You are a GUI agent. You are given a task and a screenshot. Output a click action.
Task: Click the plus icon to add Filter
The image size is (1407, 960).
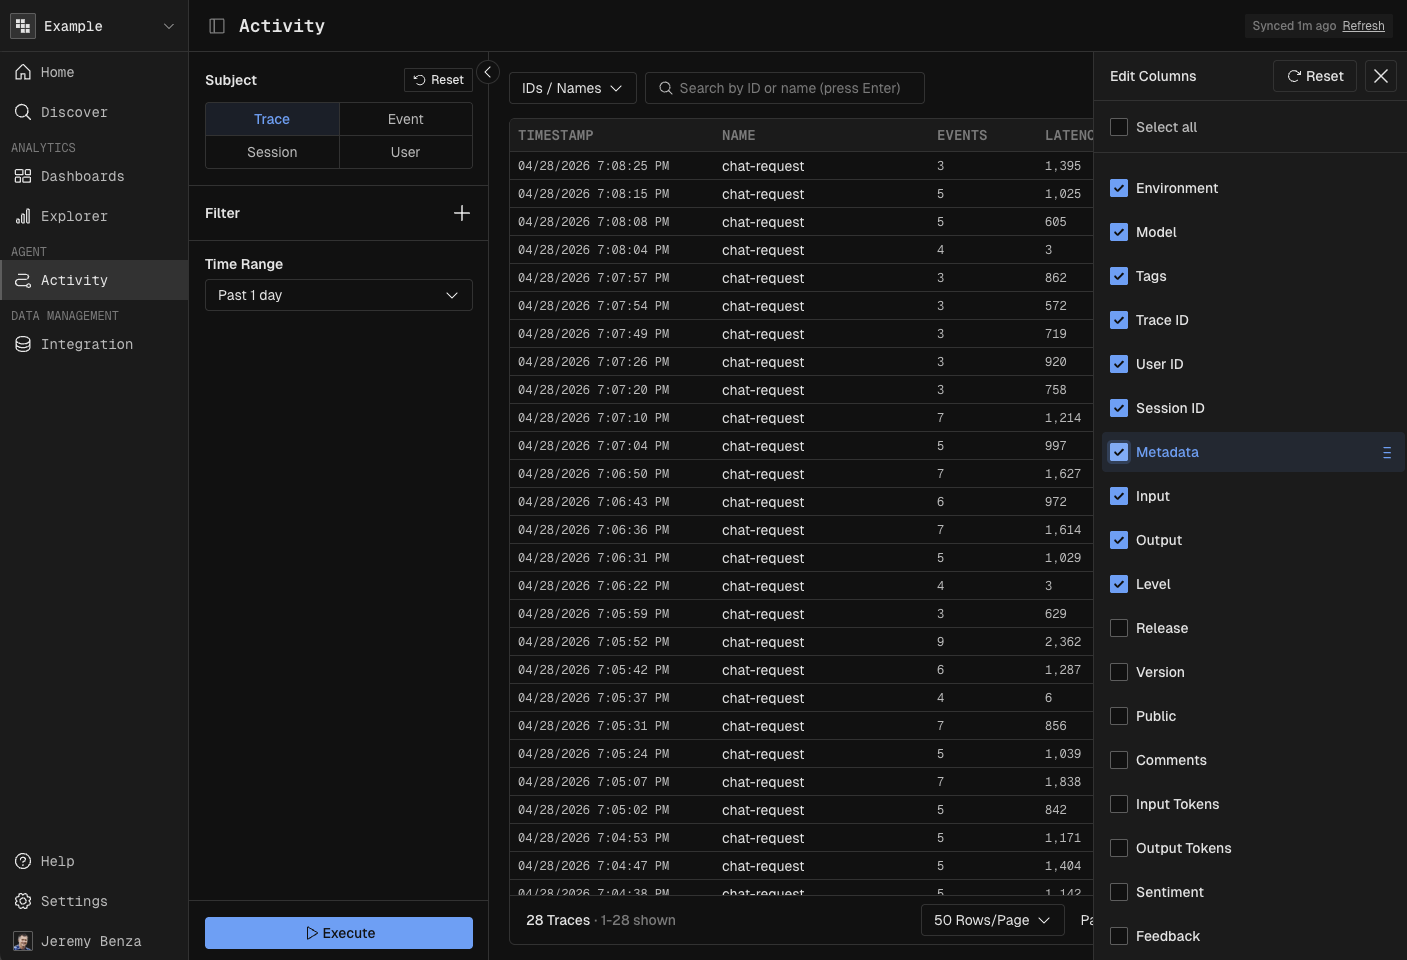click(x=461, y=213)
